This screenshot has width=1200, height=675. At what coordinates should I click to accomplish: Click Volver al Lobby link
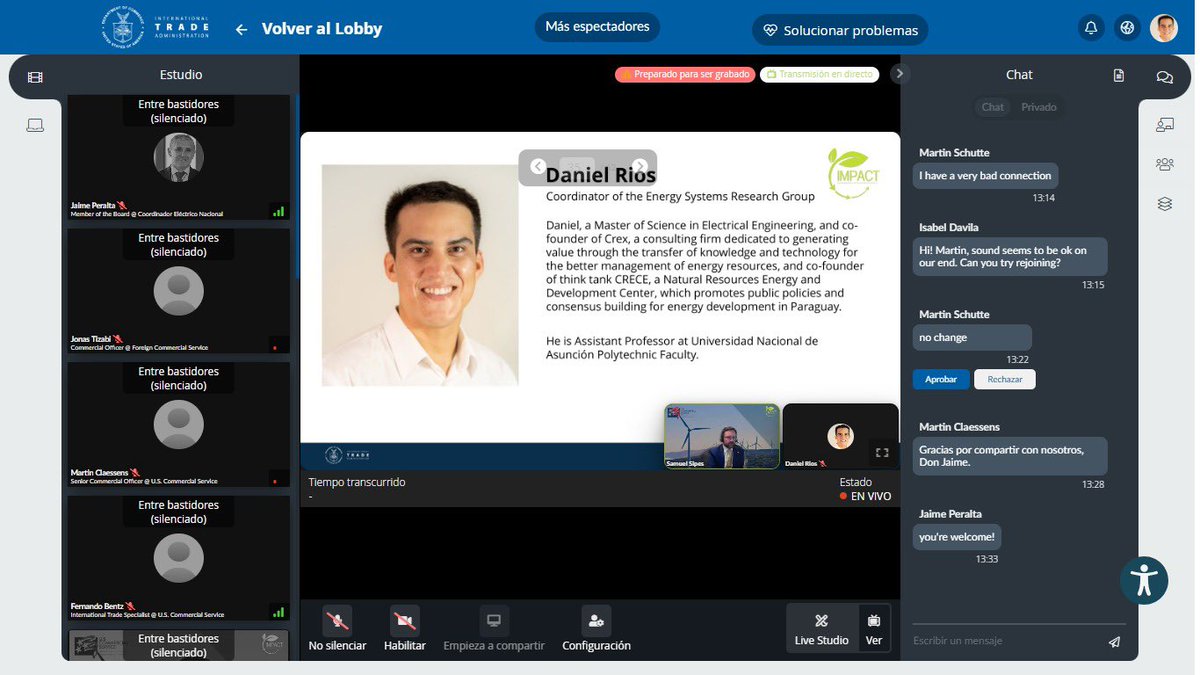click(322, 29)
